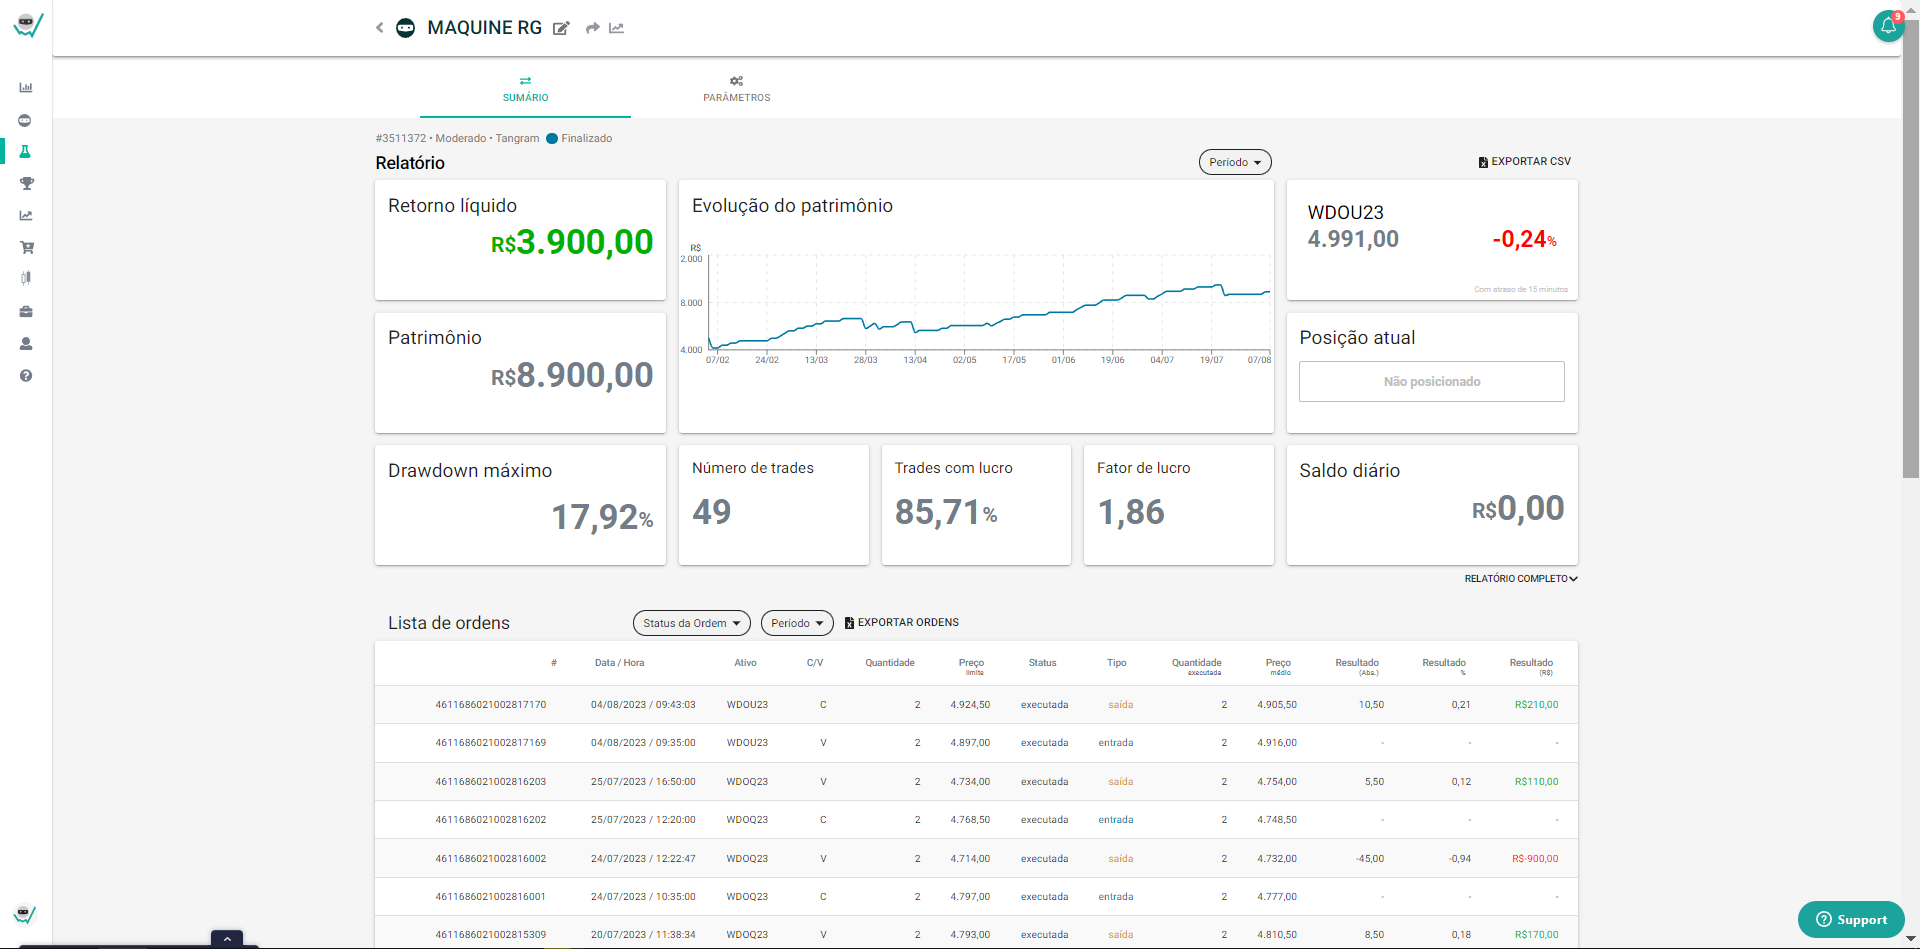Open the help question mark sidebar icon

tap(26, 376)
